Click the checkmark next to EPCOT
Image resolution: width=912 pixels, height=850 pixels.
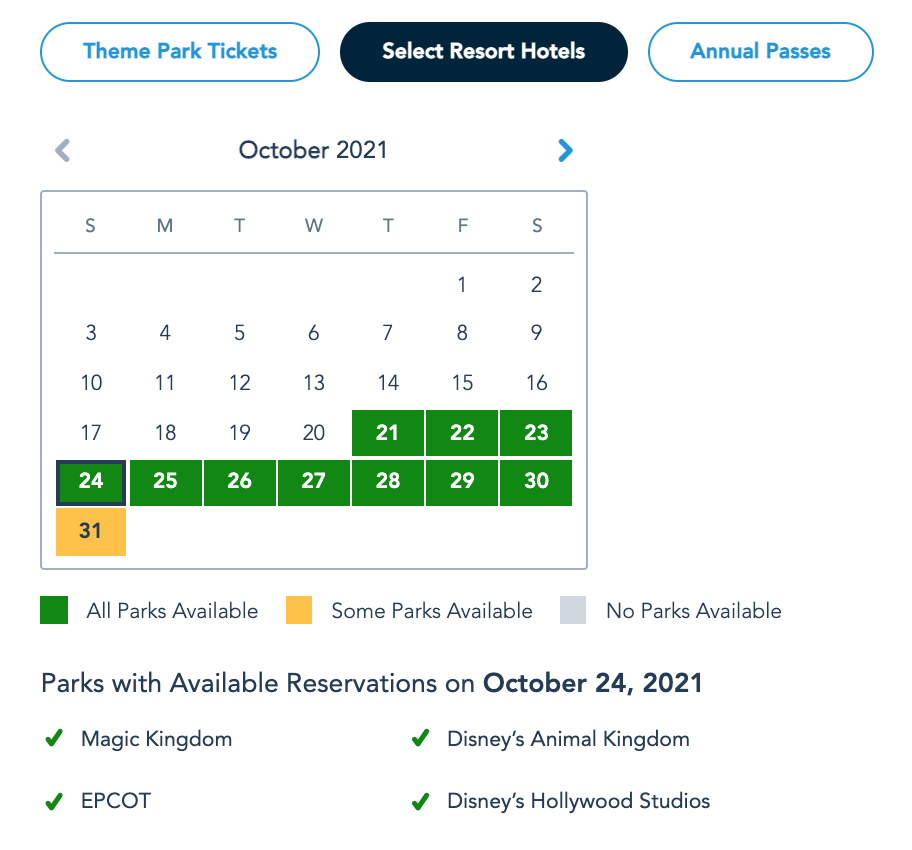[54, 801]
